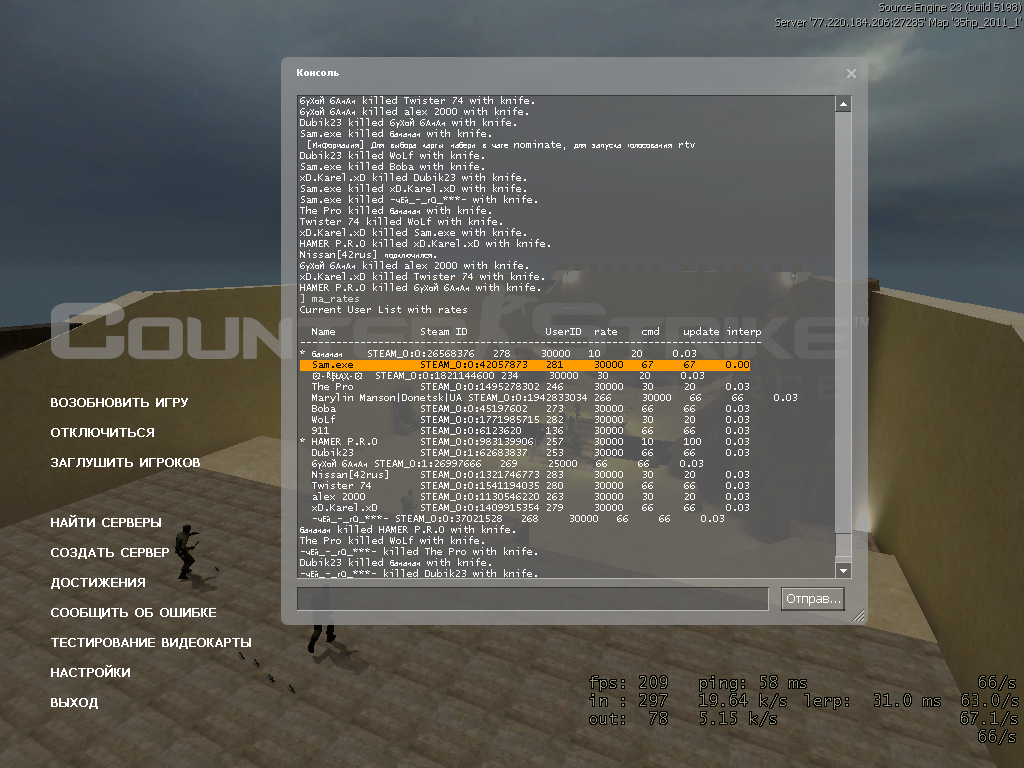Click the "cmd" column header text
Screen dimensions: 1024x768
point(650,332)
